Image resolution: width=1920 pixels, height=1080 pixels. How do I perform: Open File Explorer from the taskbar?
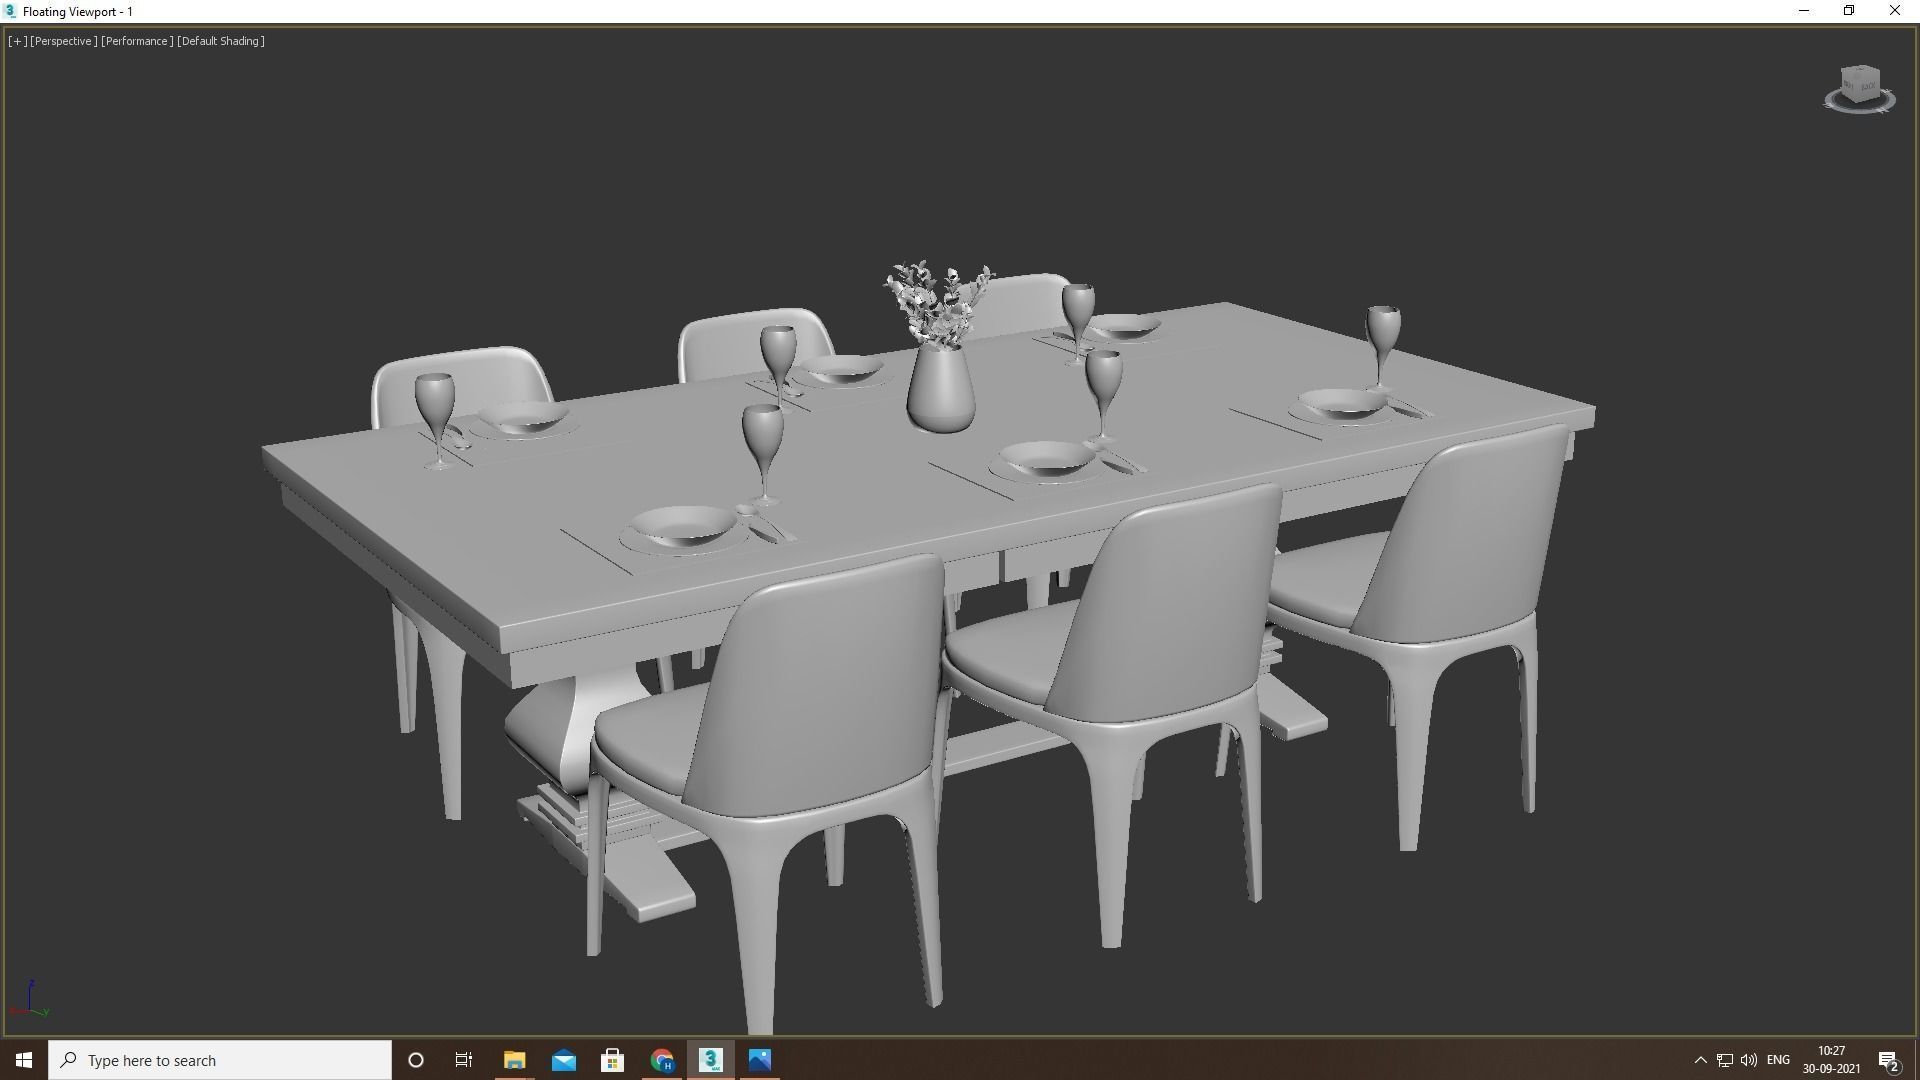click(514, 1060)
